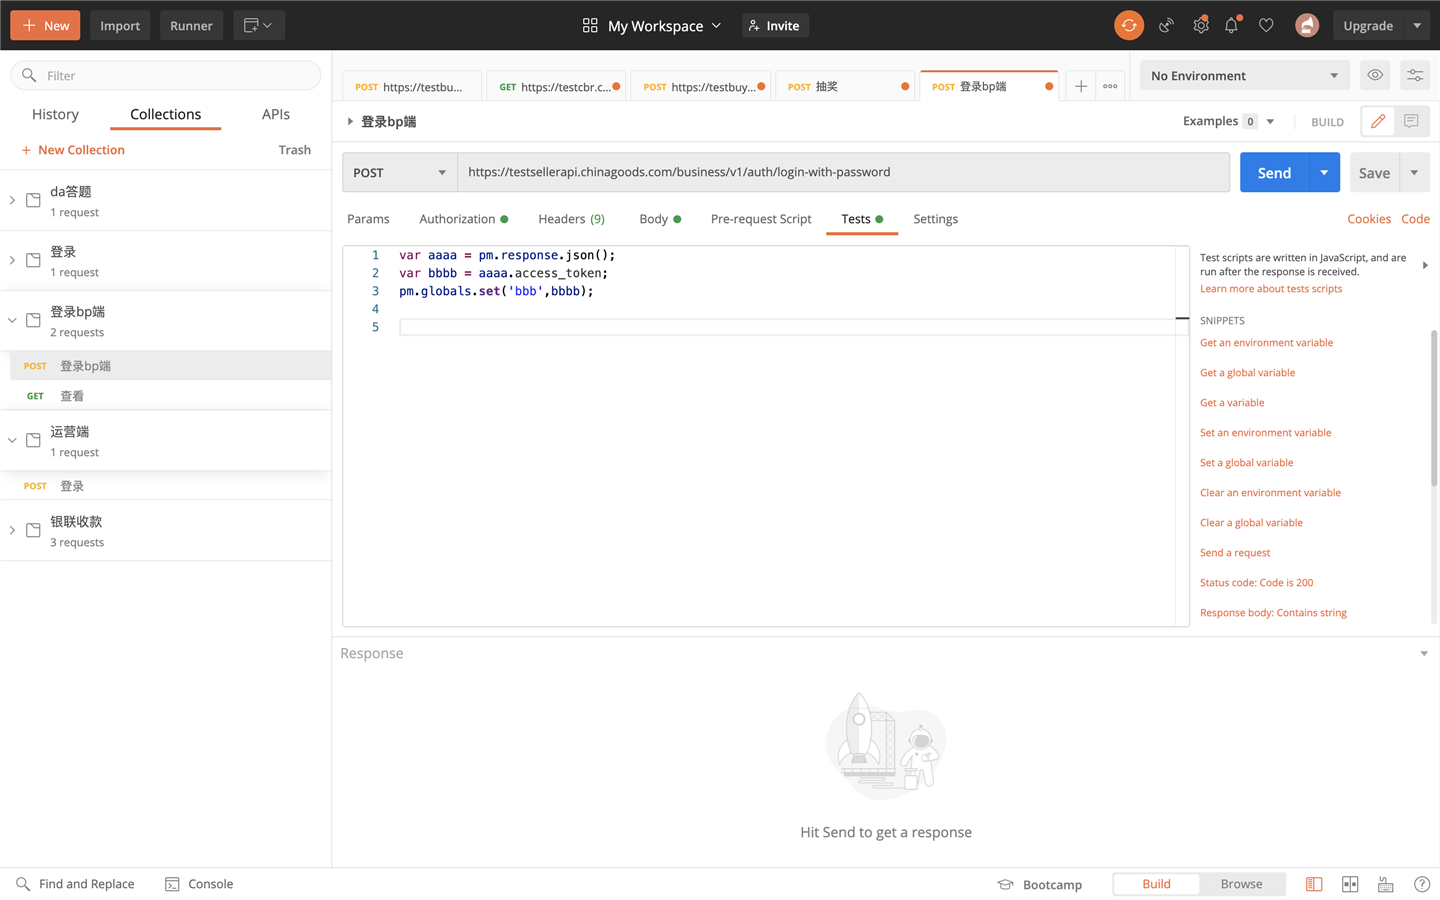Open manage environments sliders icon
The height and width of the screenshot is (900, 1440).
1414,75
